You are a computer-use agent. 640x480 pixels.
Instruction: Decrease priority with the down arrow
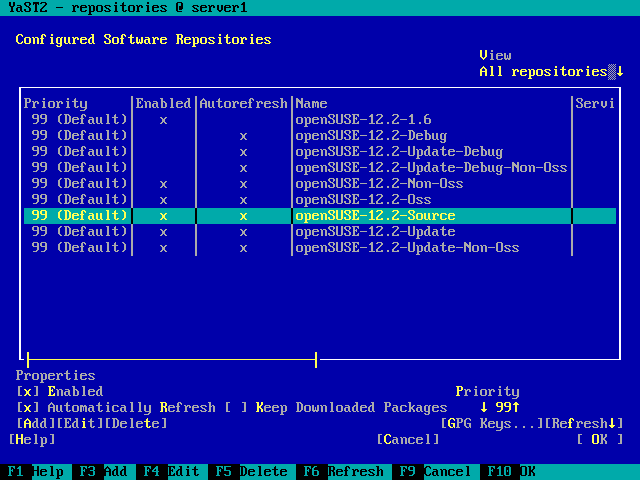point(484,407)
